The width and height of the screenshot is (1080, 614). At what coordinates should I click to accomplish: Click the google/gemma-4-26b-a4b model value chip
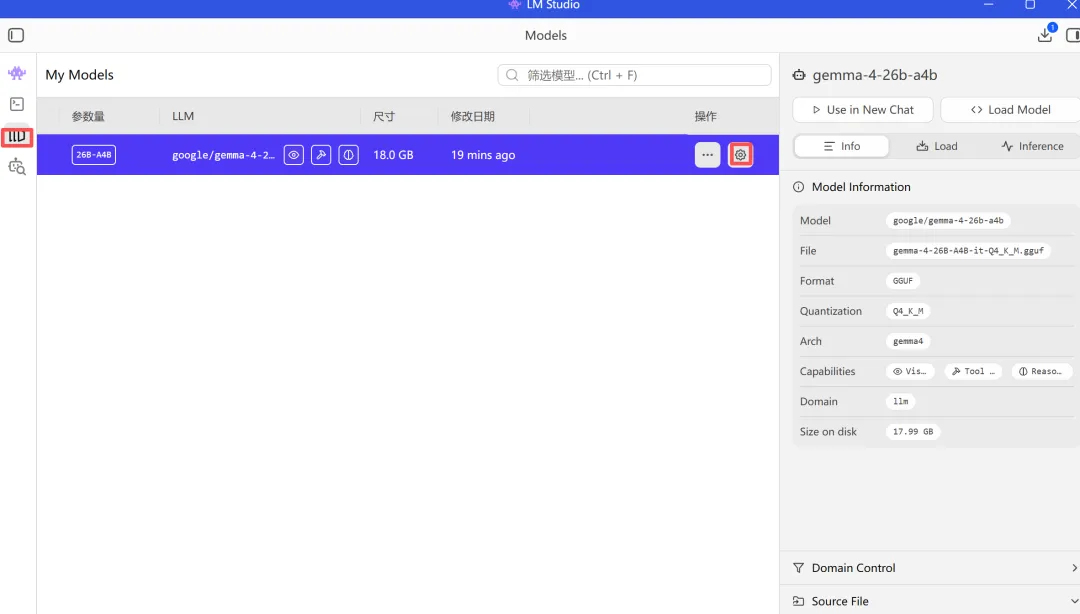[x=948, y=221]
